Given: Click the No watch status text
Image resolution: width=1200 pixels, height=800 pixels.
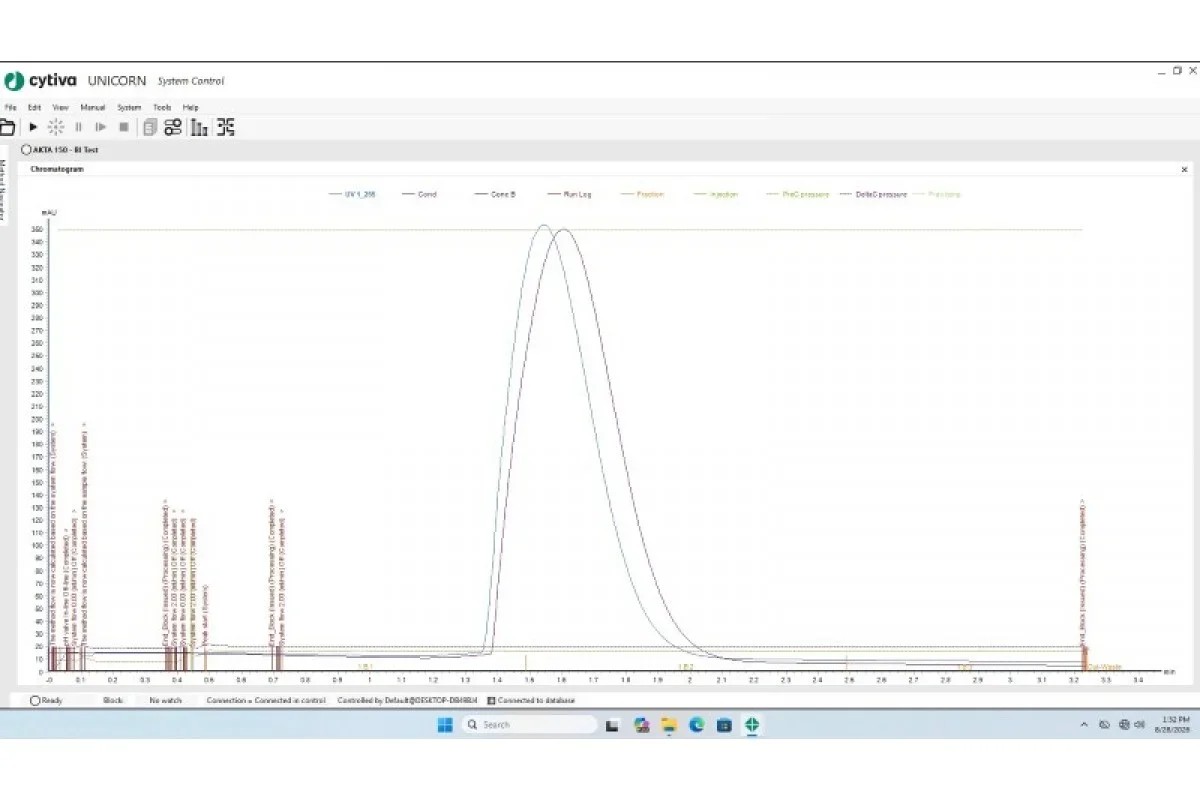Looking at the screenshot, I should [x=165, y=700].
